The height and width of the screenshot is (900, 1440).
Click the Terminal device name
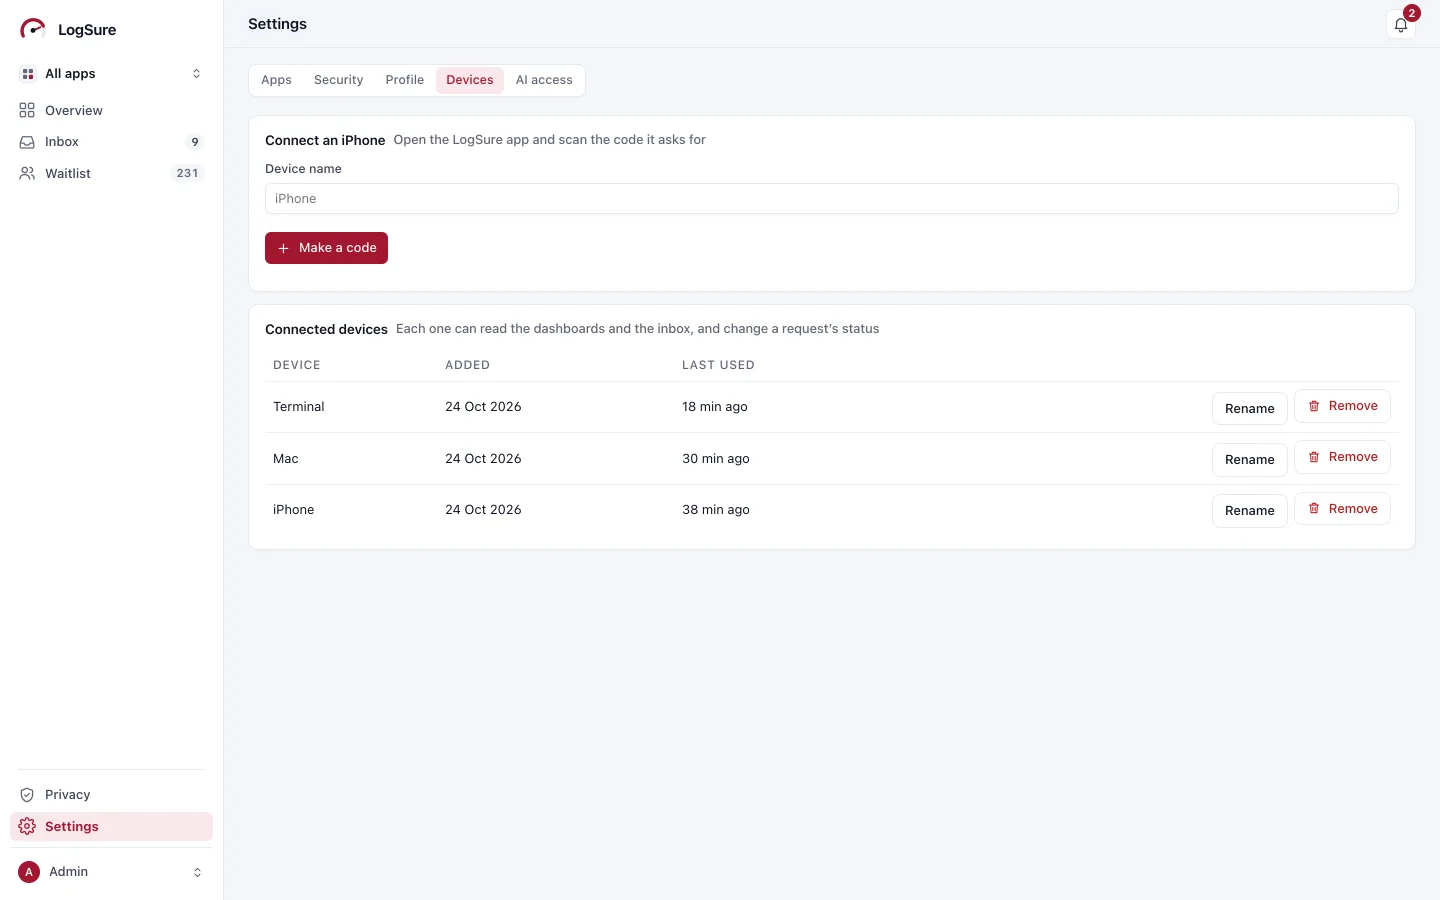[298, 407]
